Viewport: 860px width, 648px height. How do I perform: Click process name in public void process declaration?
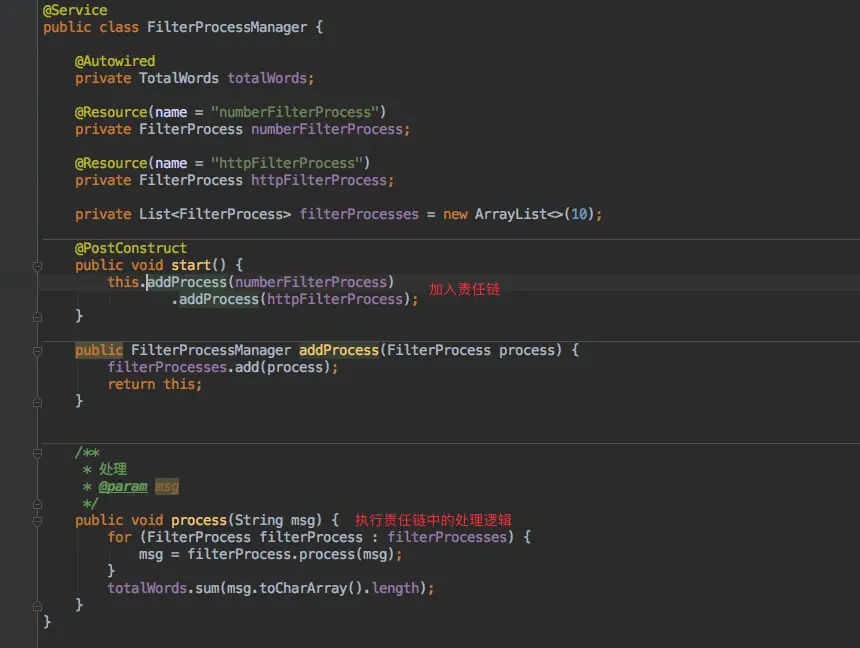pyautogui.click(x=199, y=520)
